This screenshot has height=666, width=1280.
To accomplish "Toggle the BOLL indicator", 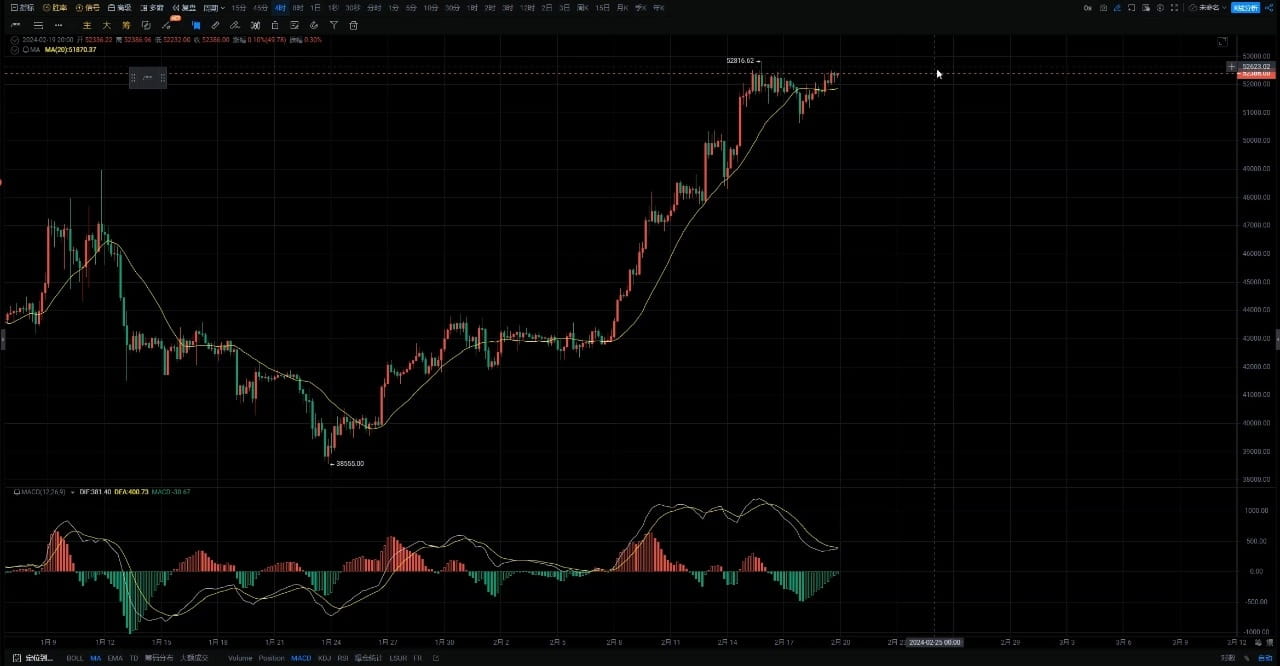I will tap(75, 658).
